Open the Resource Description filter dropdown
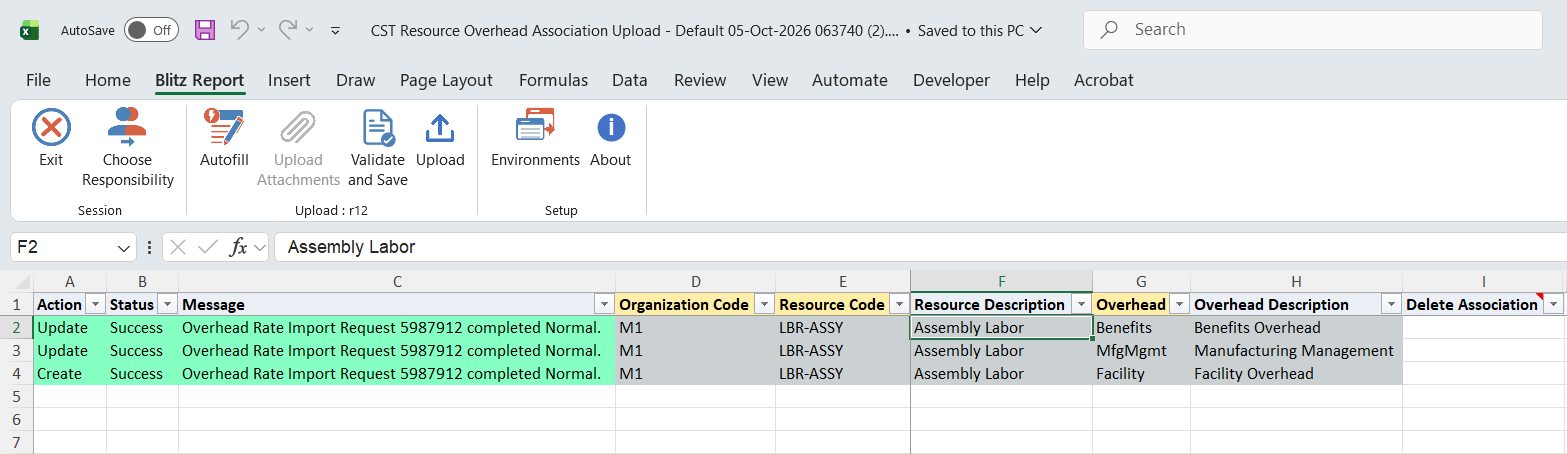The height and width of the screenshot is (454, 1567). 1080,304
